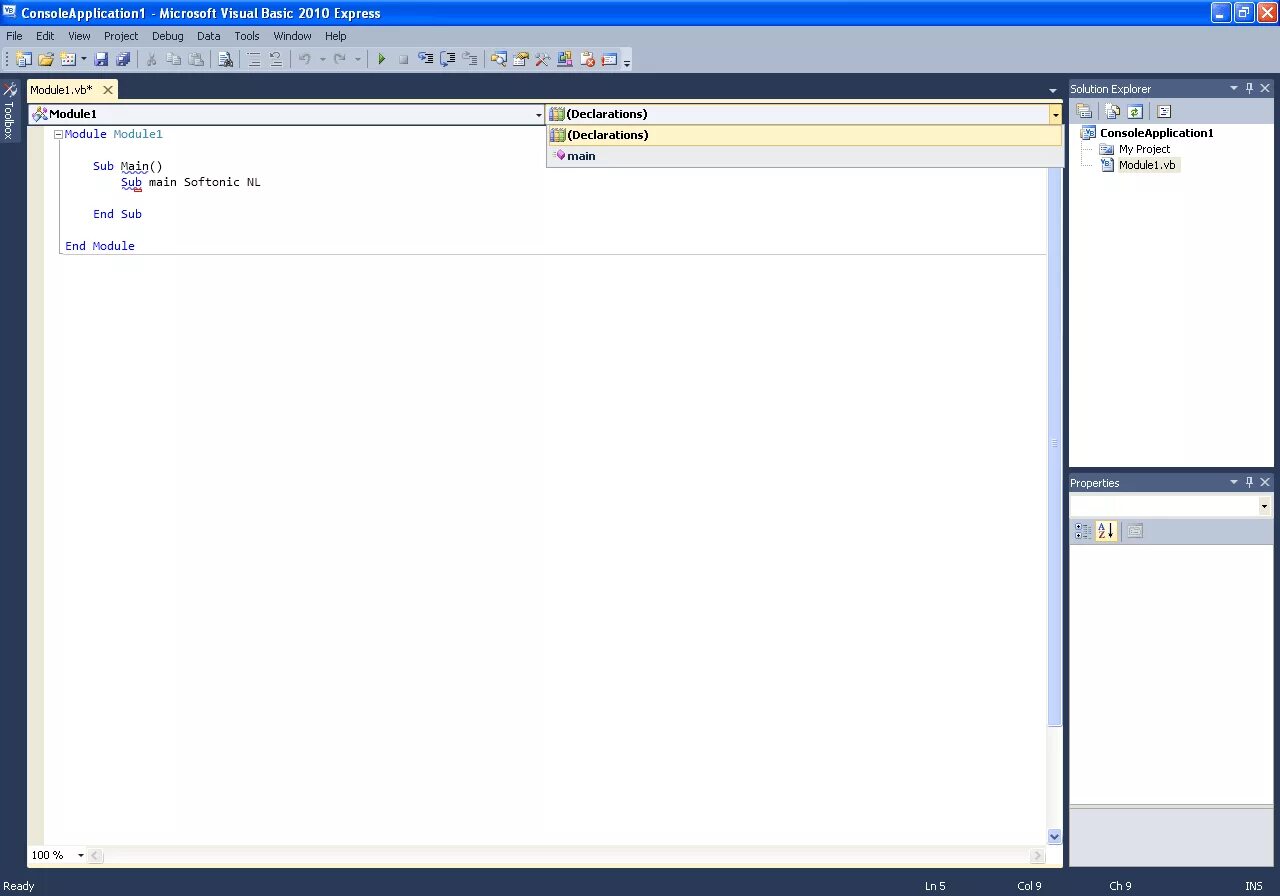Open the Edit menu
This screenshot has width=1280, height=896.
point(45,36)
